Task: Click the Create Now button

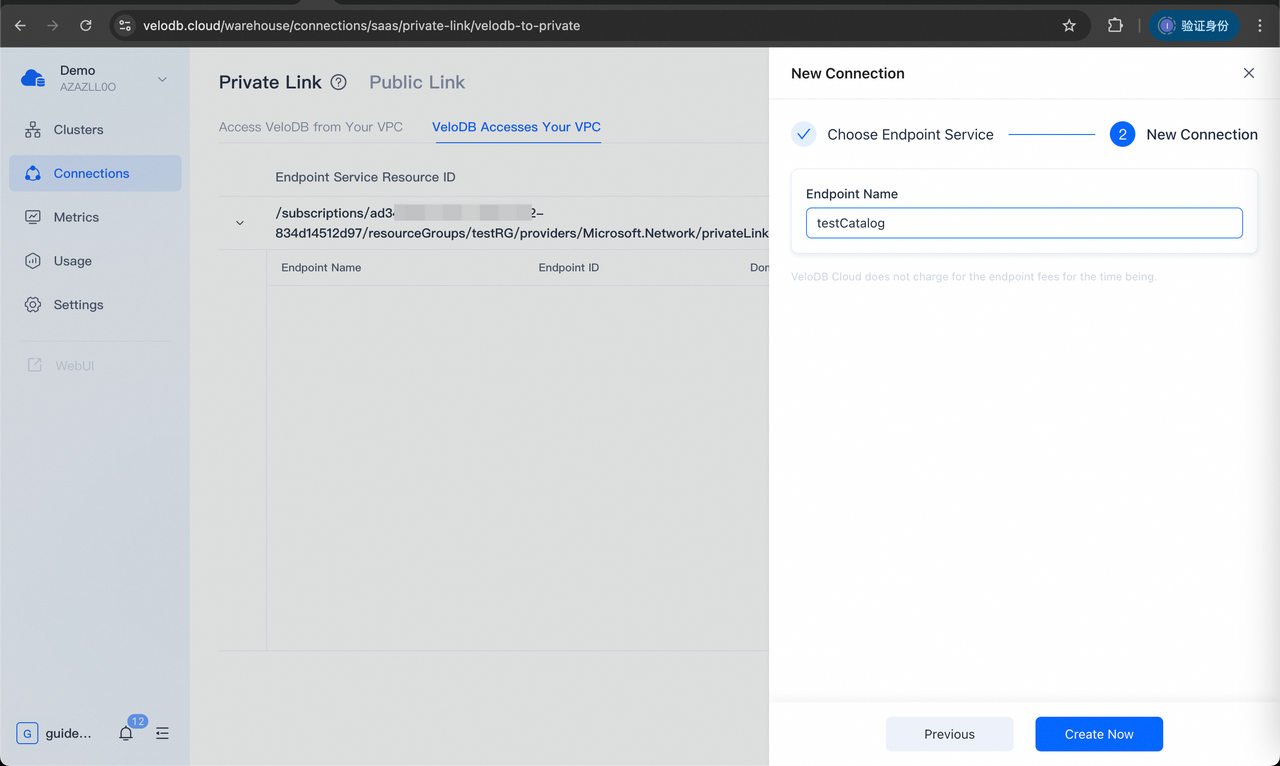Action: (x=1098, y=734)
